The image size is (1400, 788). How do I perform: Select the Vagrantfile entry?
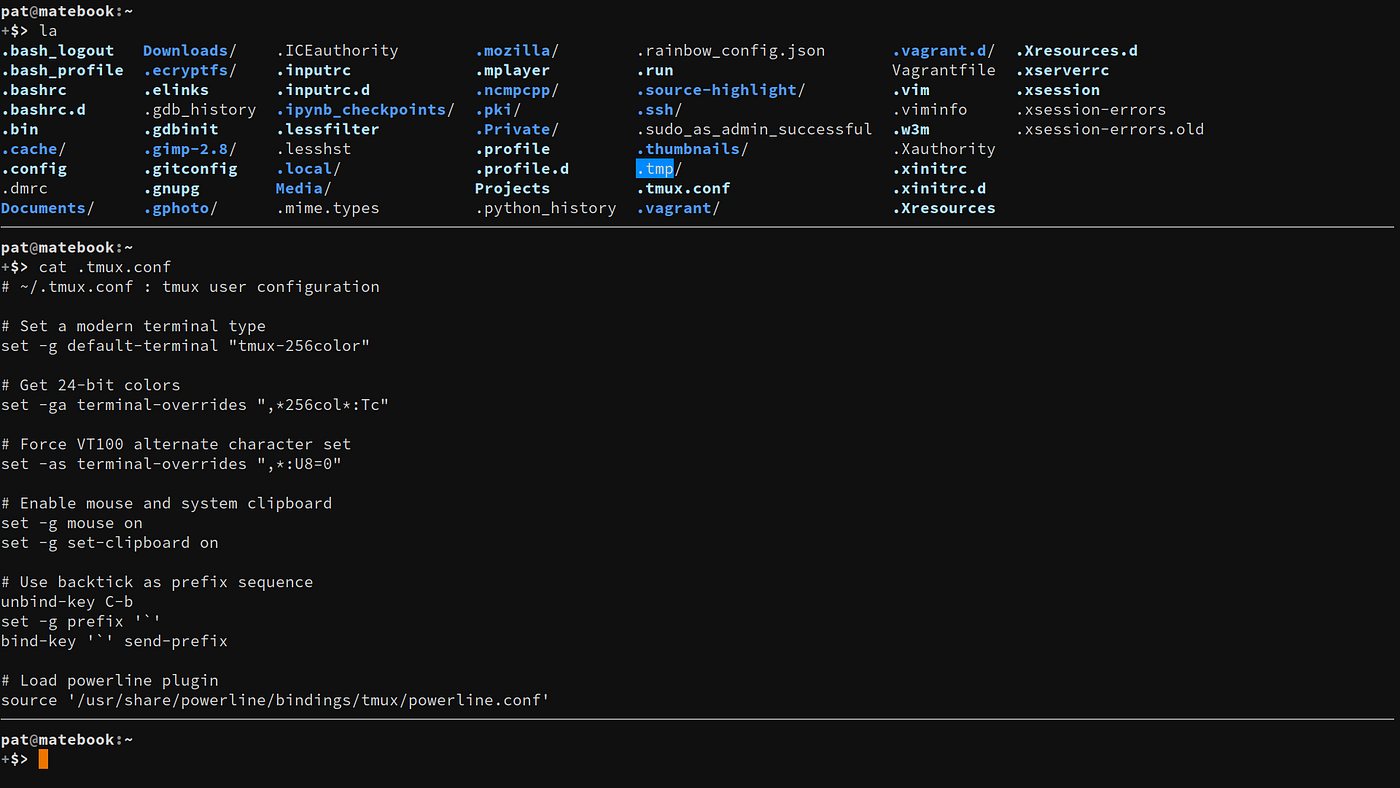point(943,70)
